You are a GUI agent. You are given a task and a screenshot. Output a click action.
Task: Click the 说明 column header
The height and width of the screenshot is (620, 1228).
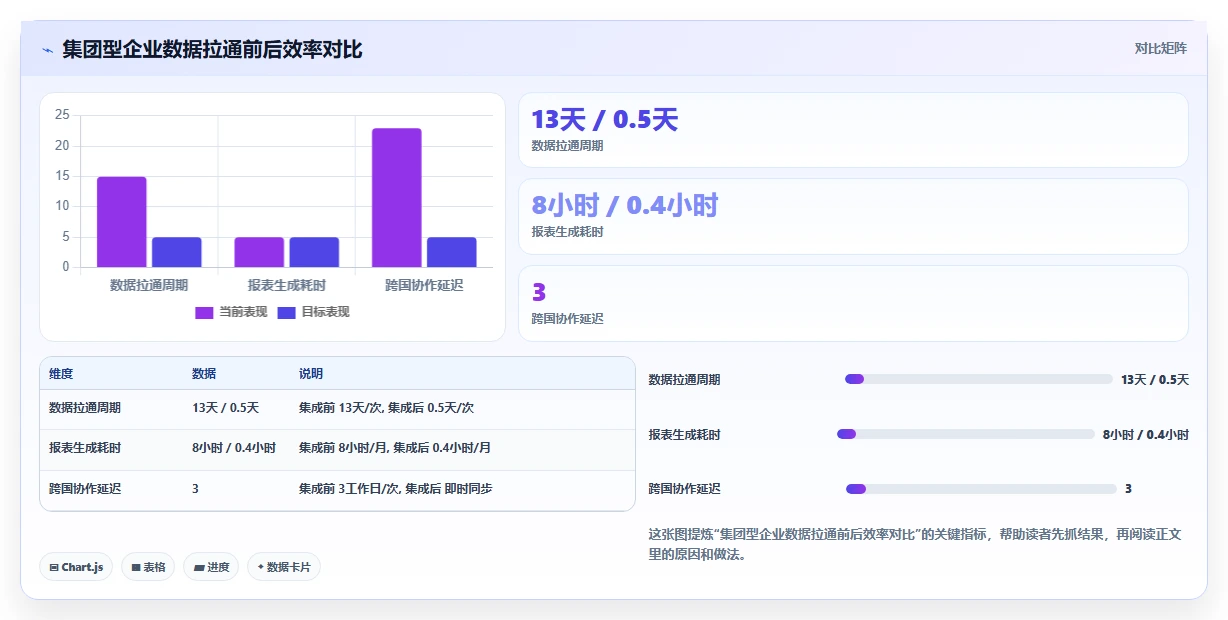click(x=311, y=374)
